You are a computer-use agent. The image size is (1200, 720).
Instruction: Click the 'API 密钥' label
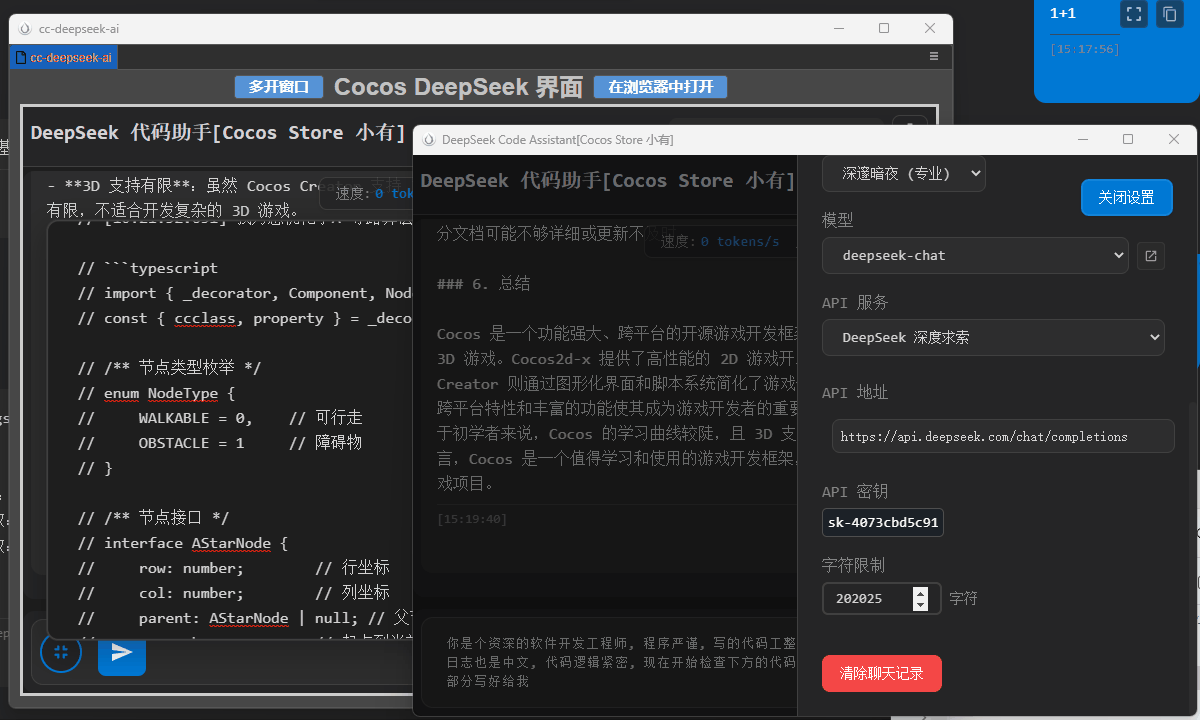855,492
